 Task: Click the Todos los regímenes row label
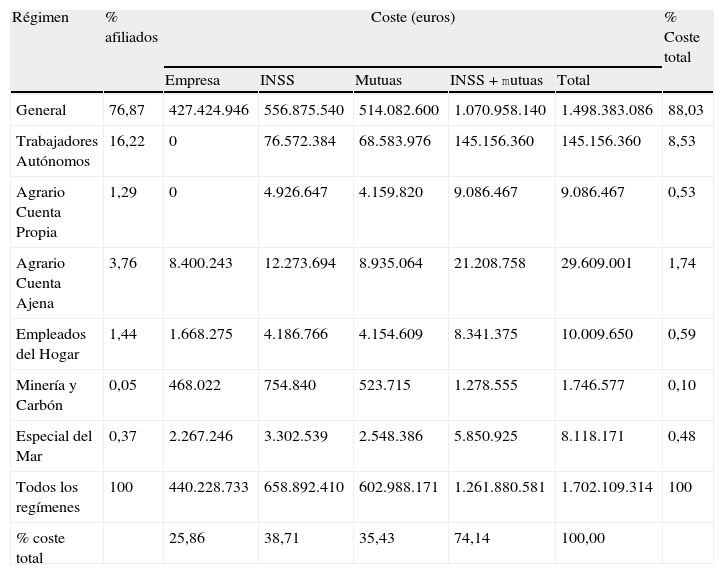[x=47, y=497]
